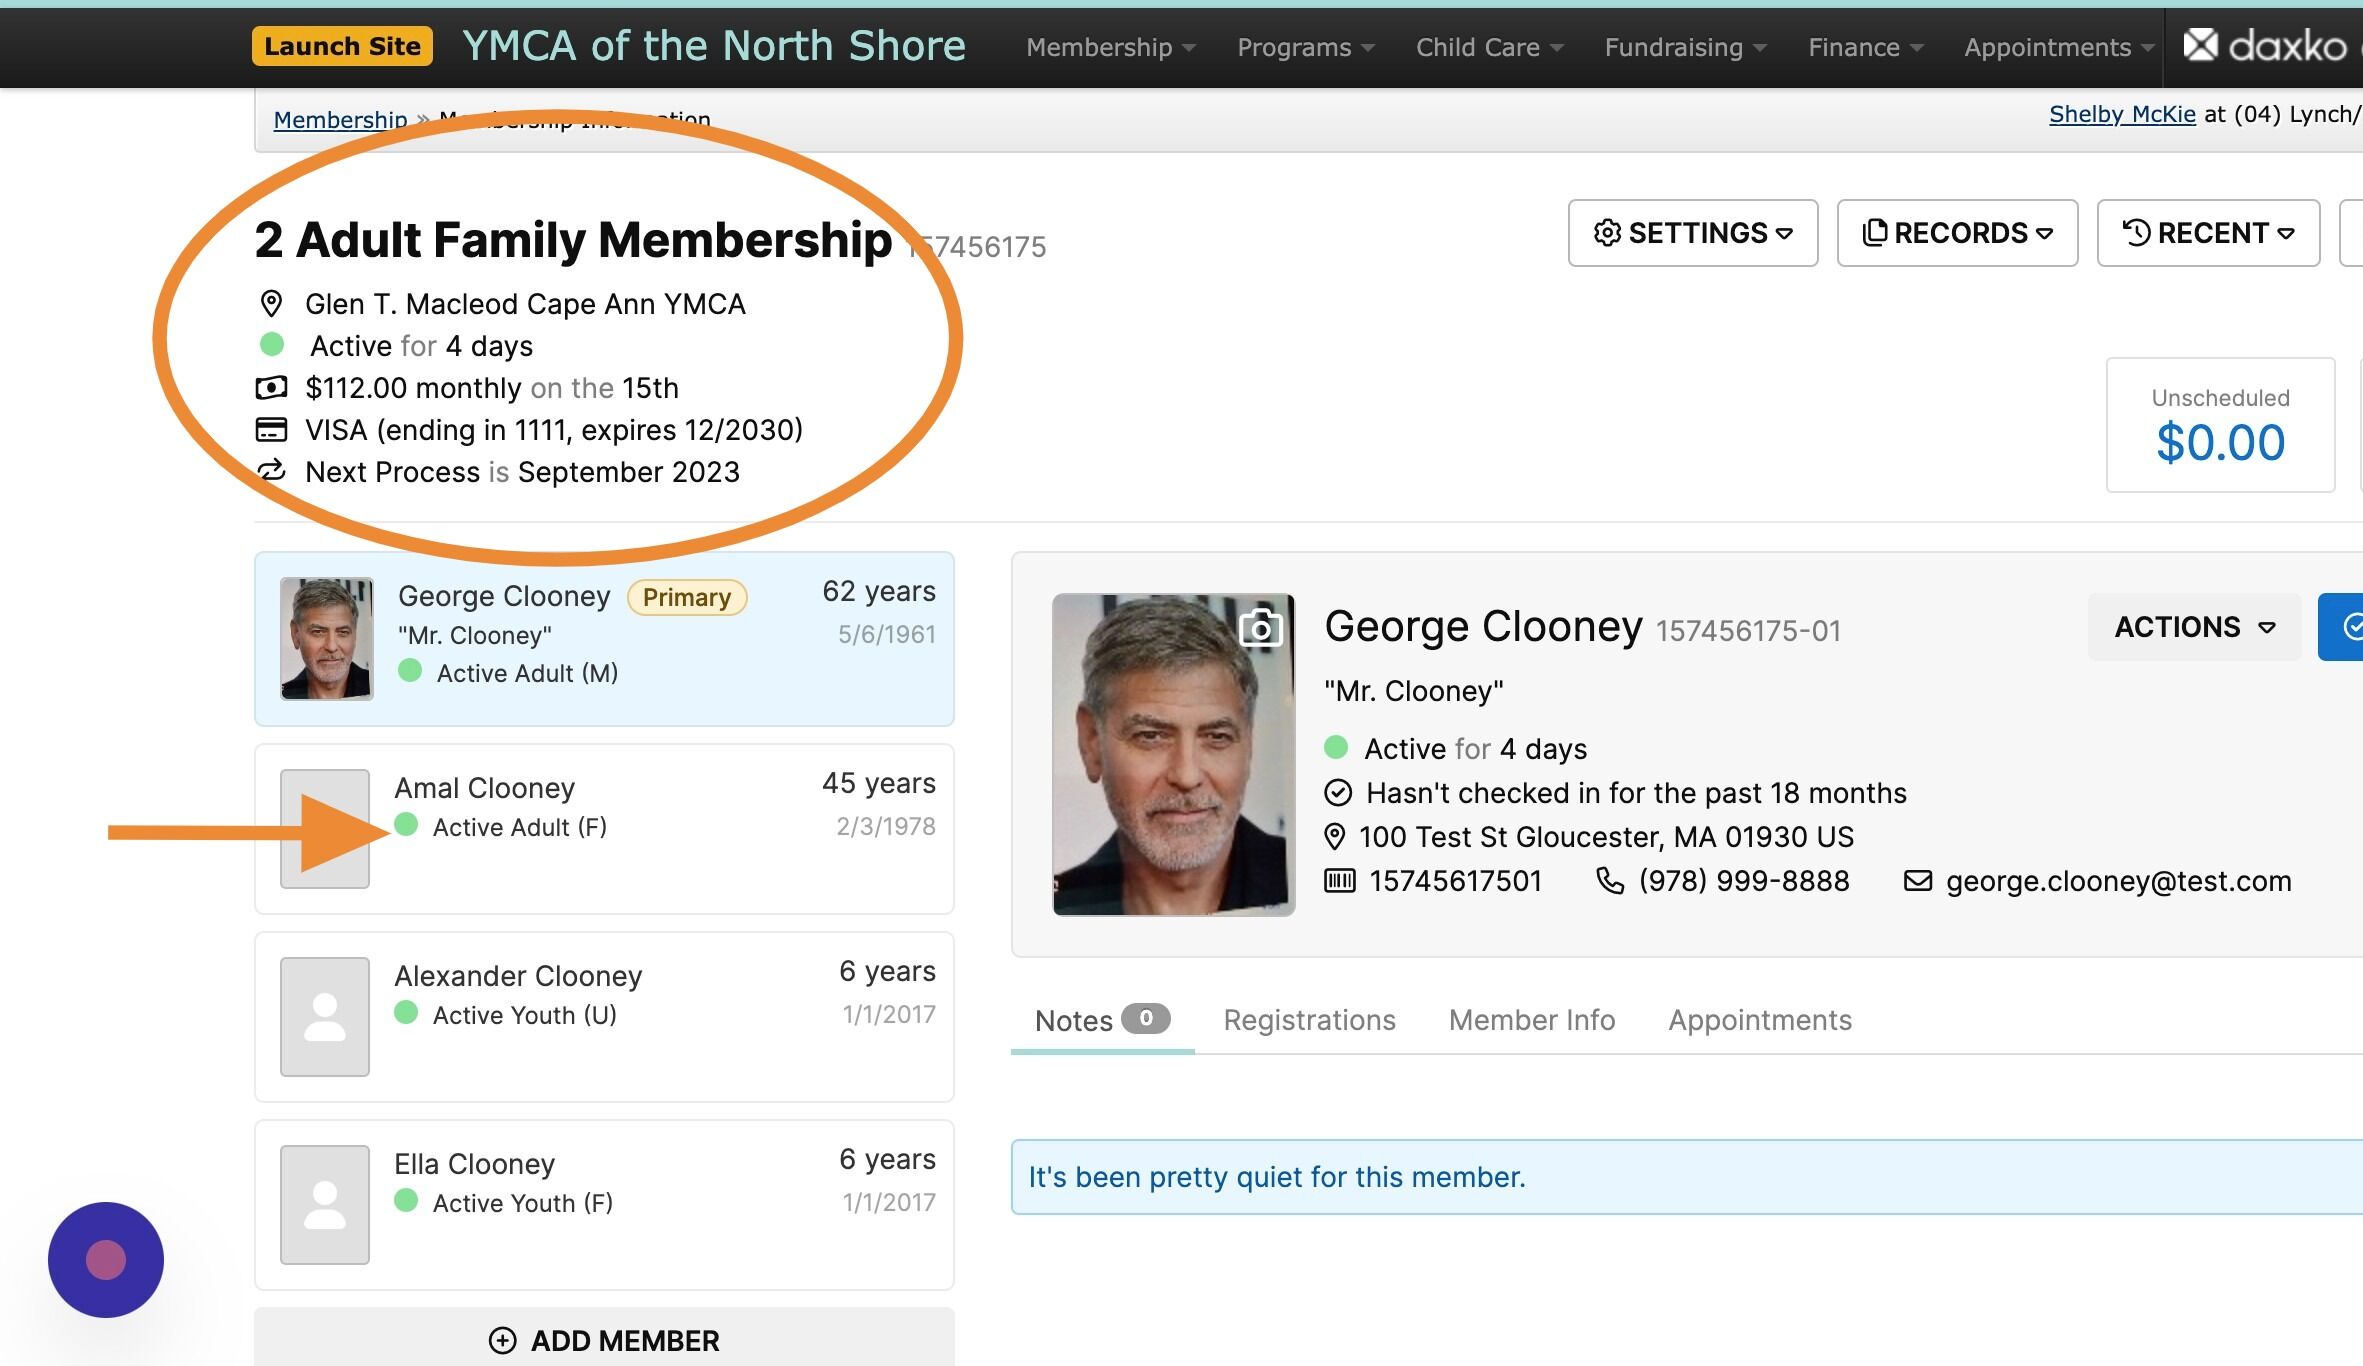
Task: Switch to the Registrations tab
Action: point(1309,1020)
